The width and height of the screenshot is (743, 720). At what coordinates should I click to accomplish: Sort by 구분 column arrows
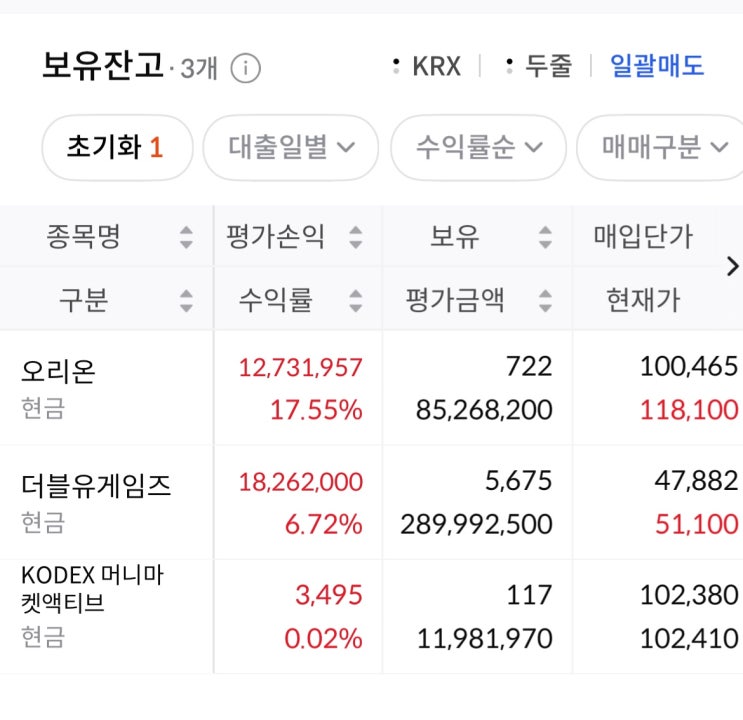coord(186,299)
